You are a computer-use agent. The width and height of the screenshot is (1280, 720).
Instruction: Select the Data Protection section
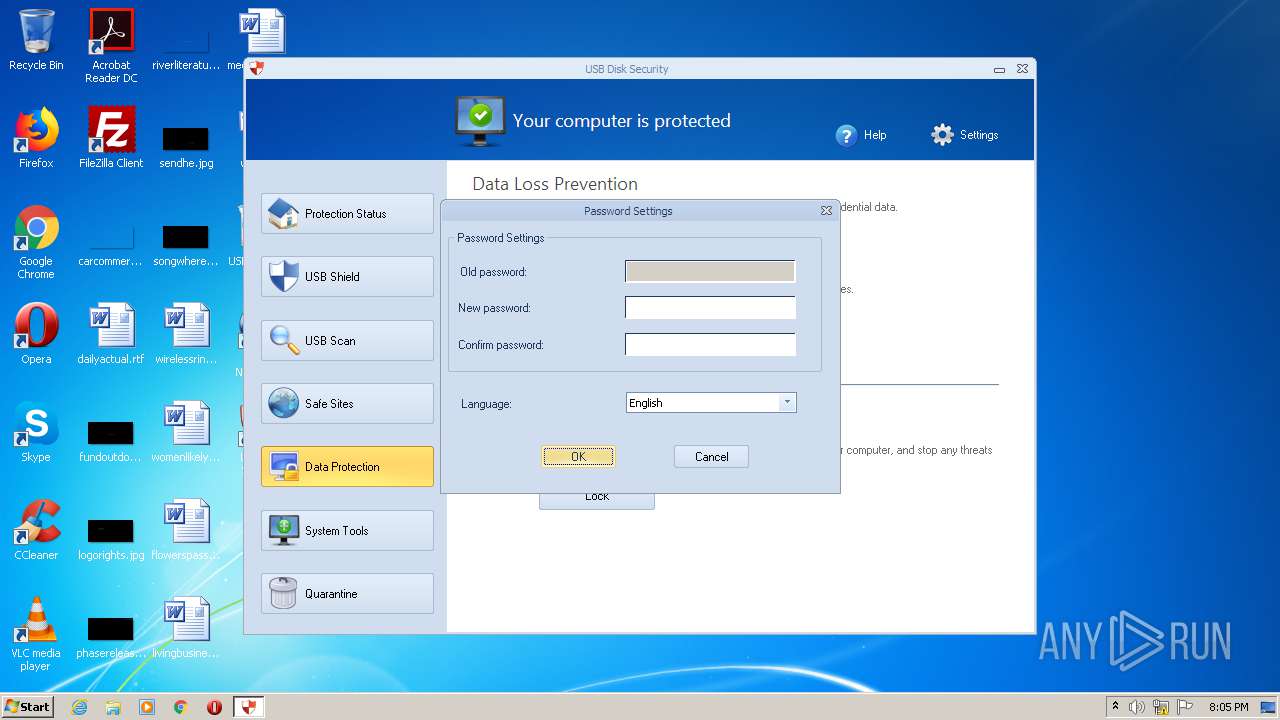pos(347,467)
